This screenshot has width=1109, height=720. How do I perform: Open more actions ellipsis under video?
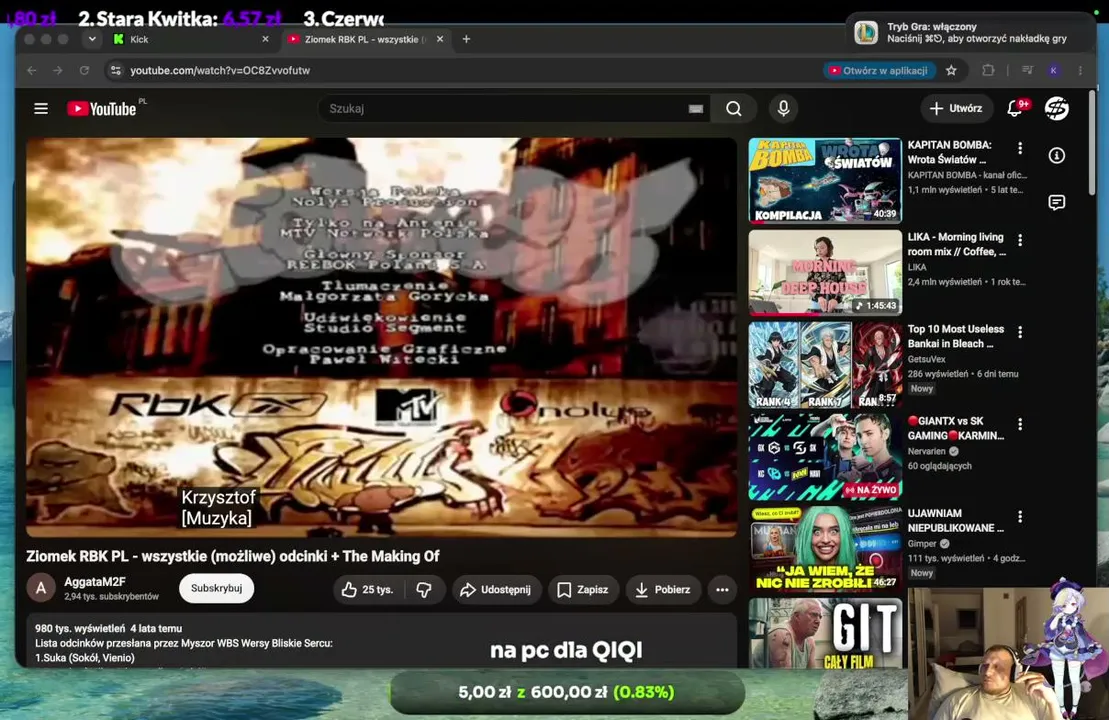pos(722,589)
